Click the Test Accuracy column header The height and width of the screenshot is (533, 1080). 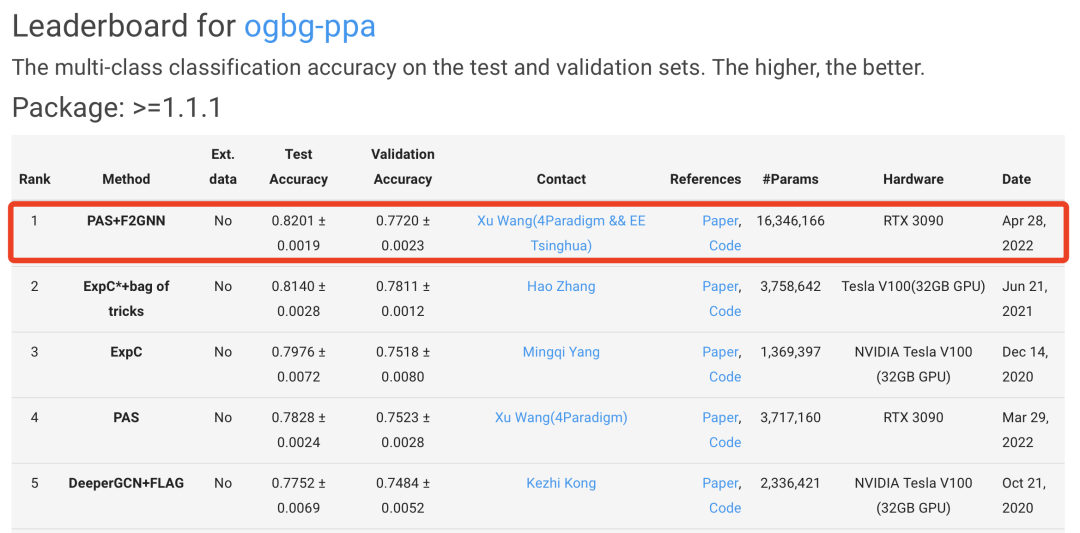click(298, 167)
